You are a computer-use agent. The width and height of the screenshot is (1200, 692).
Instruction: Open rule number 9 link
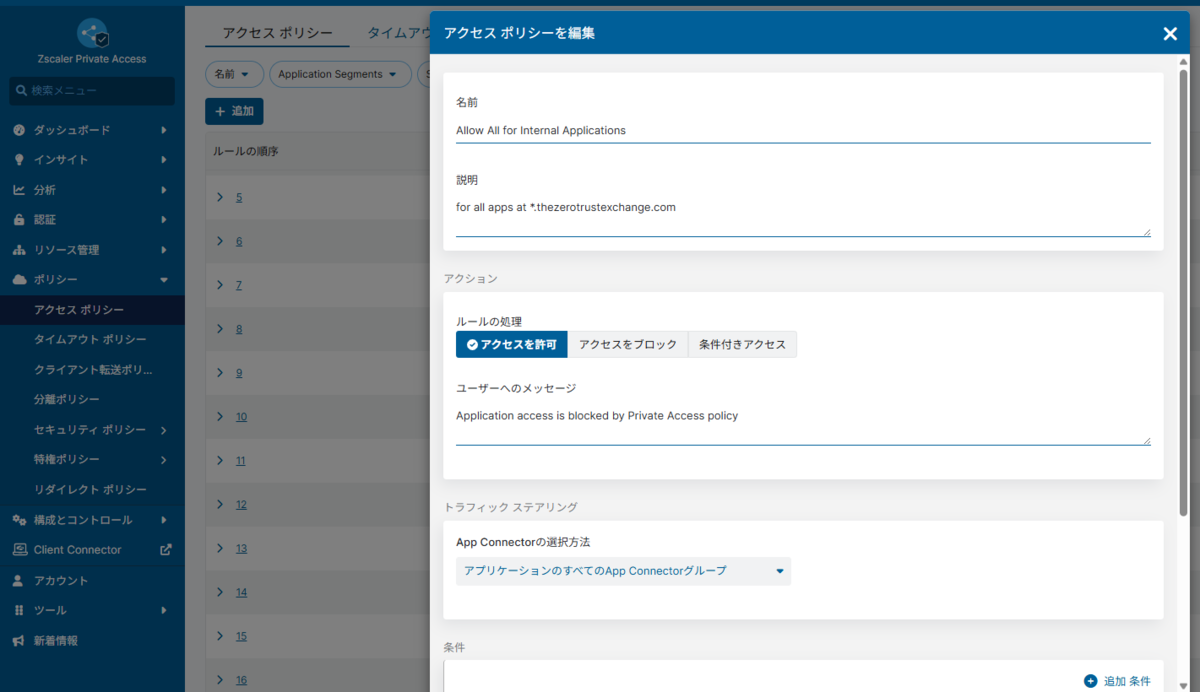[x=239, y=373]
